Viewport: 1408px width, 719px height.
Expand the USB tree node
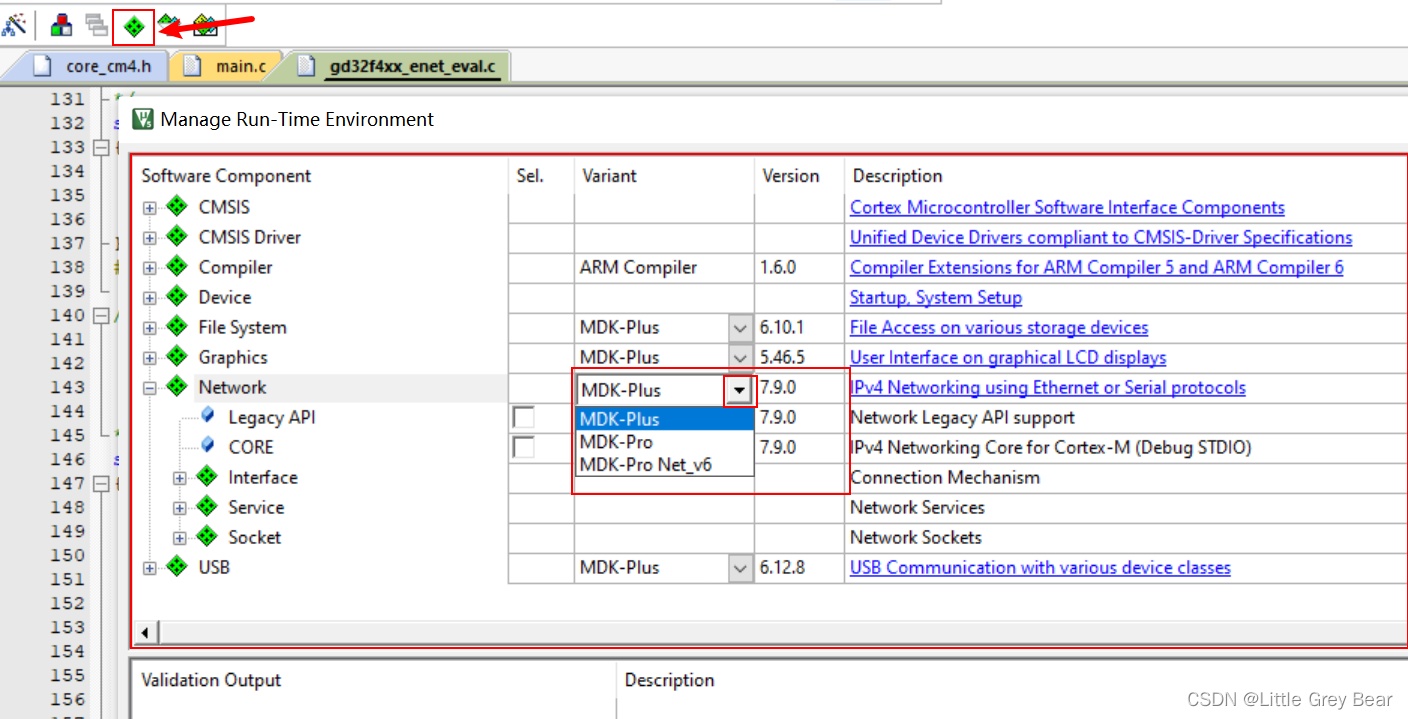(x=150, y=568)
